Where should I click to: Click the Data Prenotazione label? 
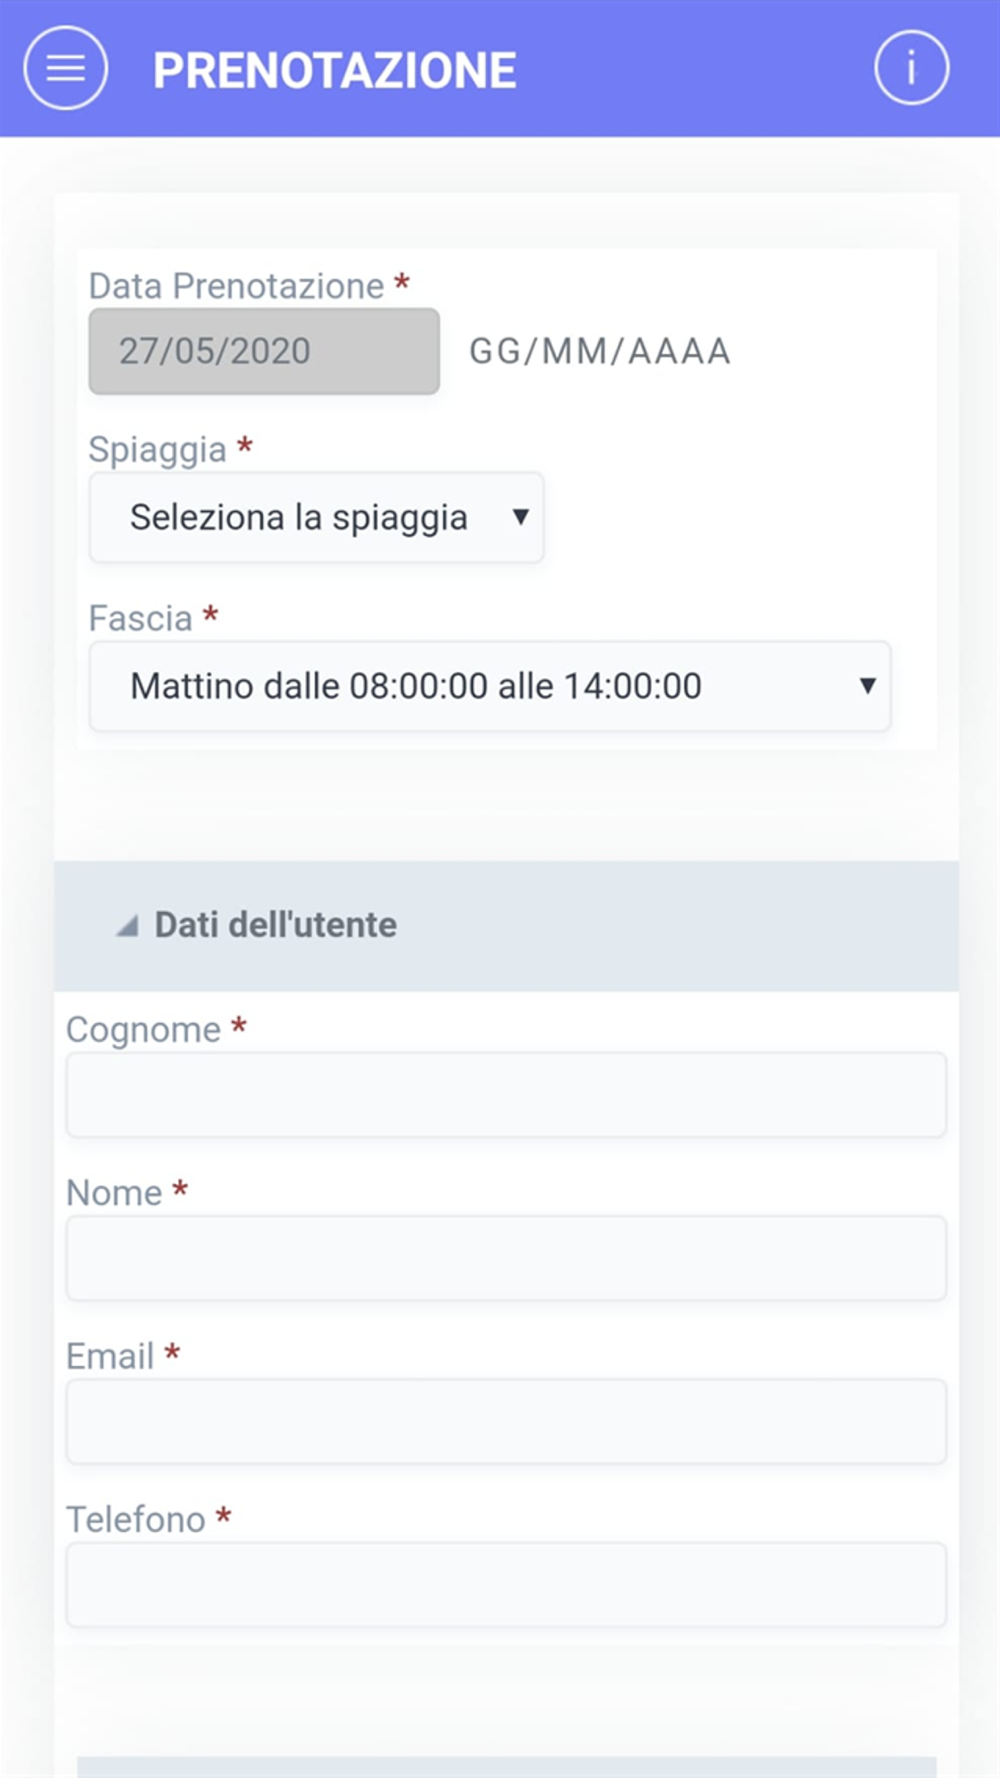236,286
